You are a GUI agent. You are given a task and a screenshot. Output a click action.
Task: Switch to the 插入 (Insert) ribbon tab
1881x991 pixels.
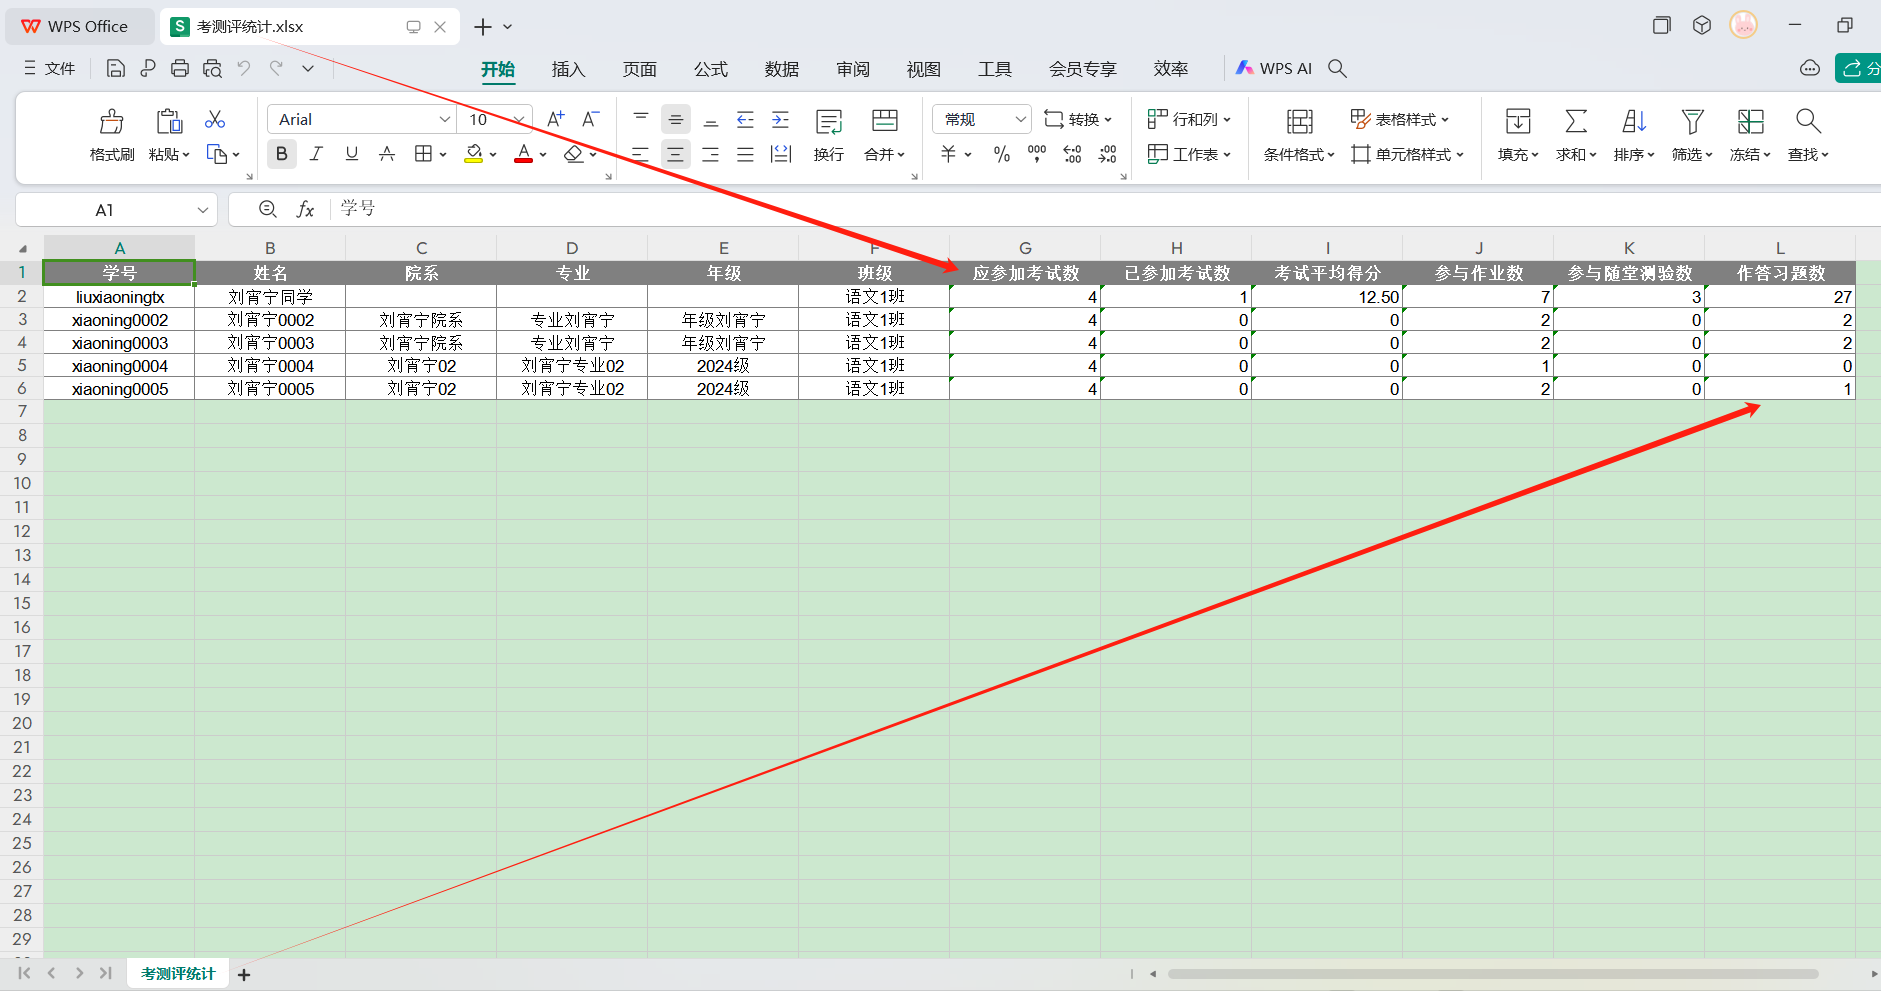coord(568,69)
